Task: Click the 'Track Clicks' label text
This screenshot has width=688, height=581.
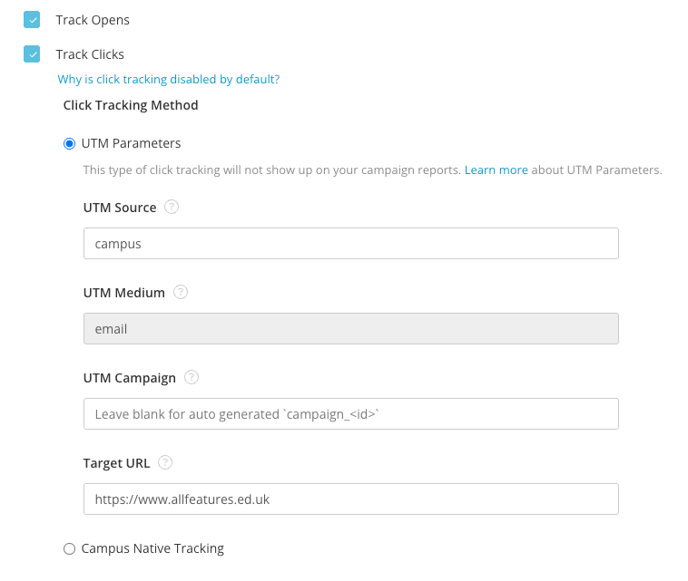Action: [90, 54]
